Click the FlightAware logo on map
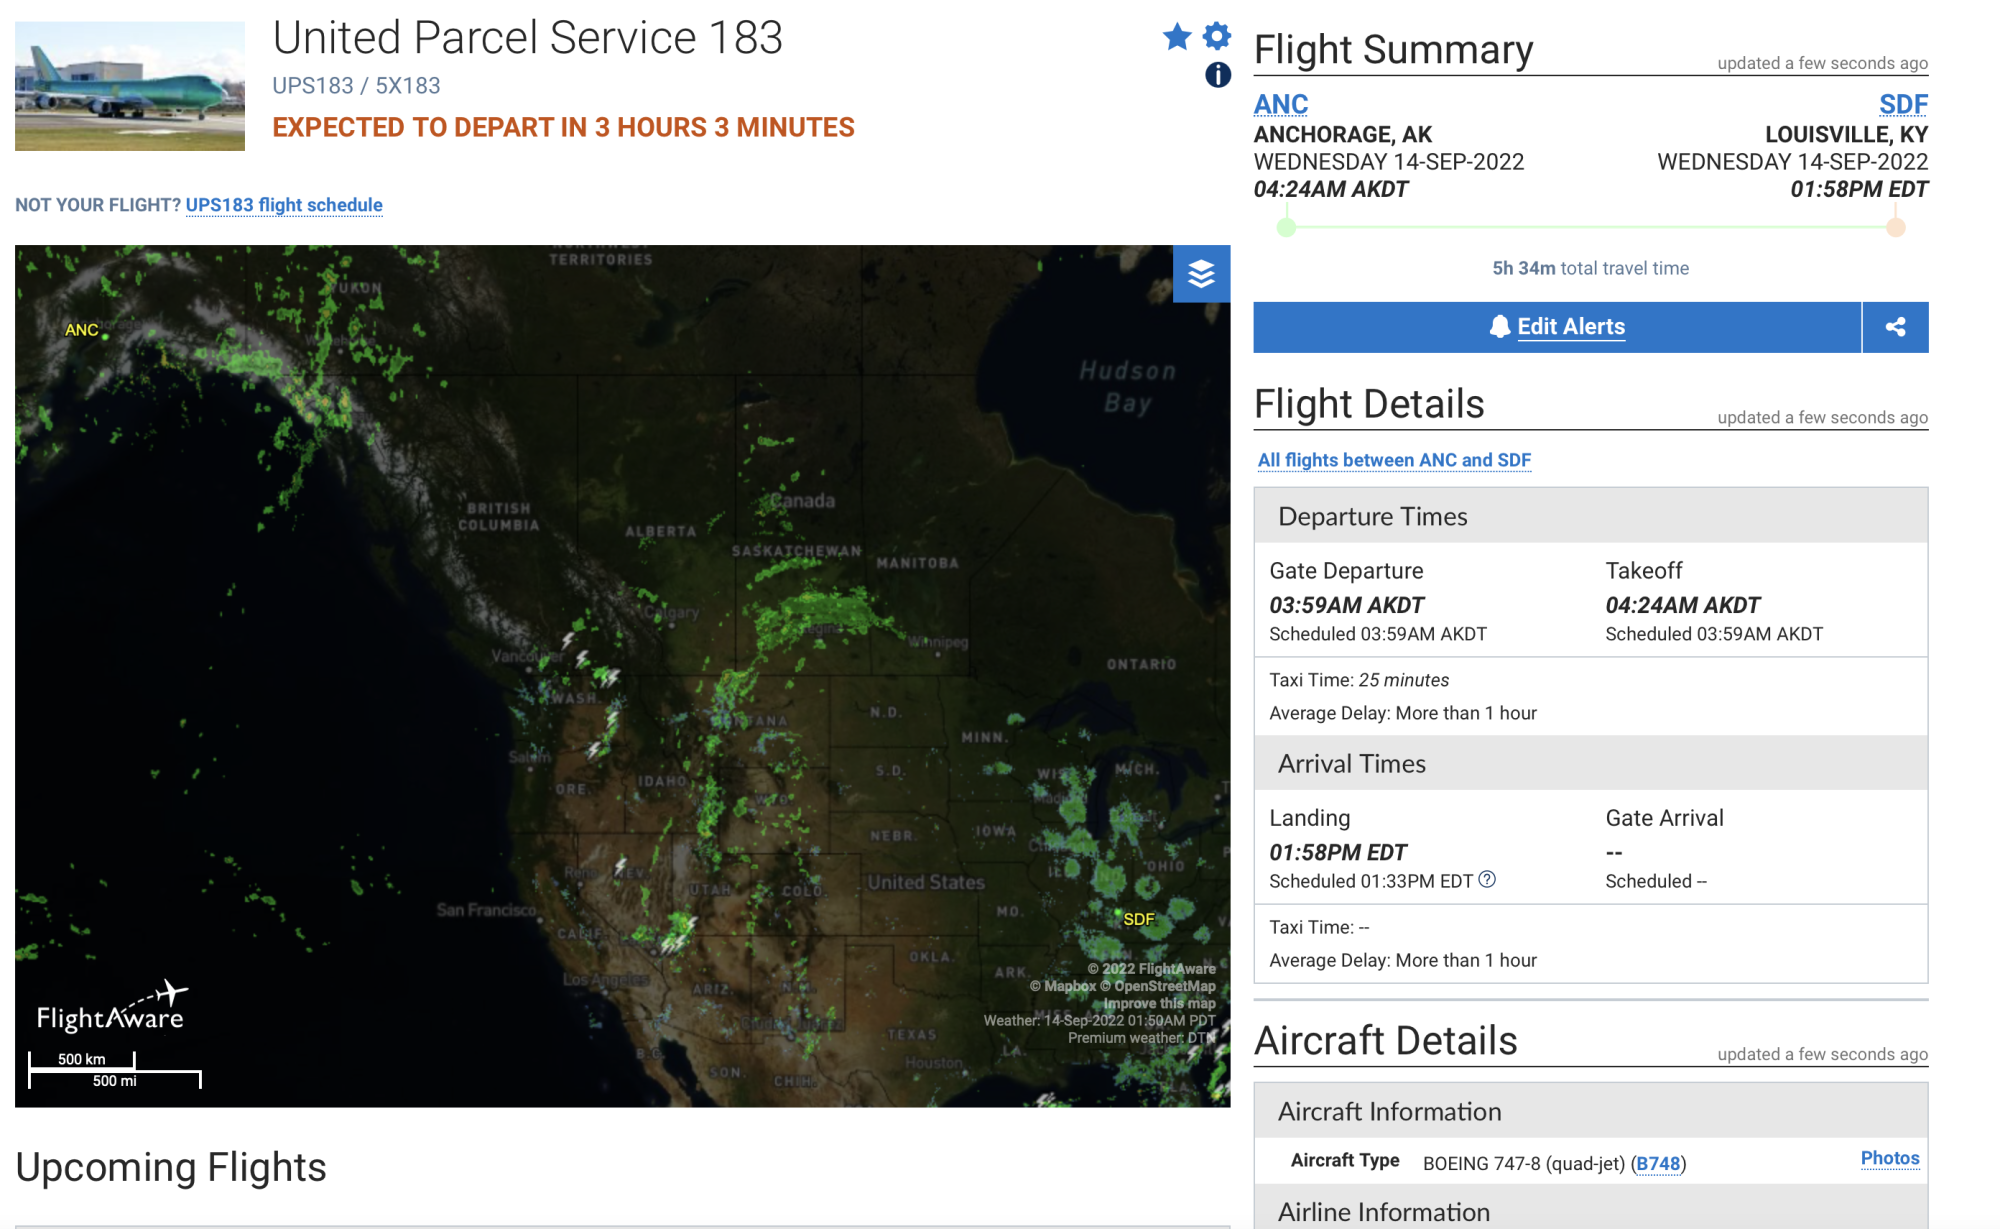This screenshot has width=2000, height=1229. coord(111,1007)
